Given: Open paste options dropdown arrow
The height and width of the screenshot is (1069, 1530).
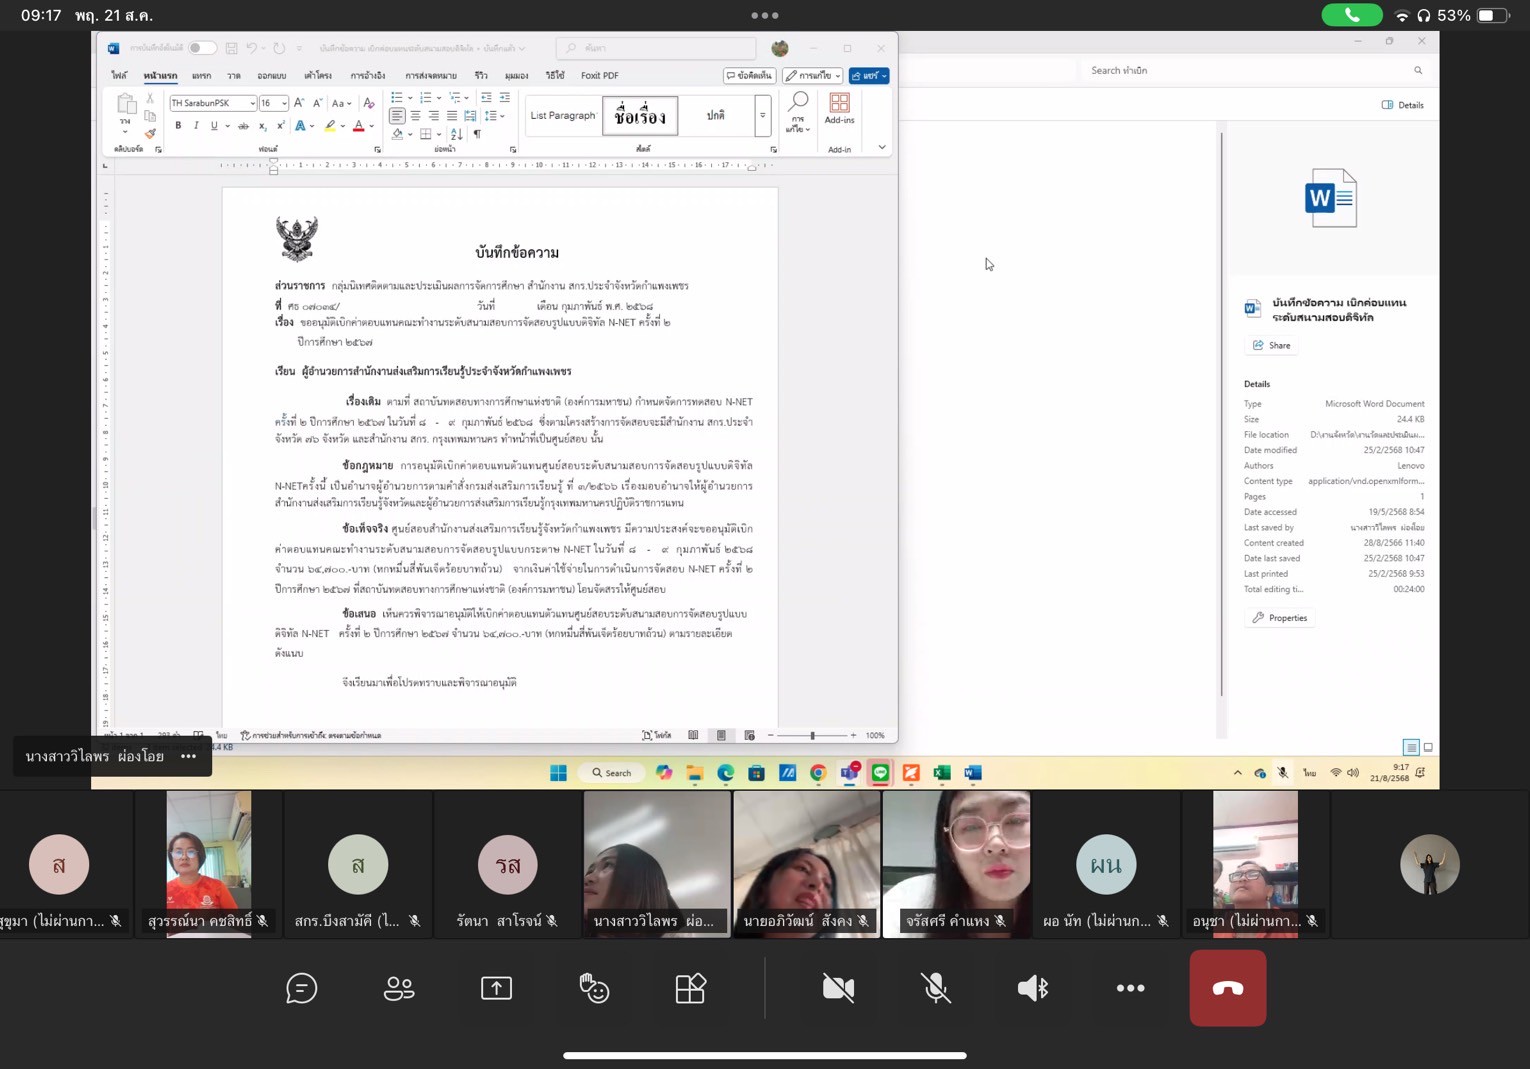Looking at the screenshot, I should coord(125,131).
